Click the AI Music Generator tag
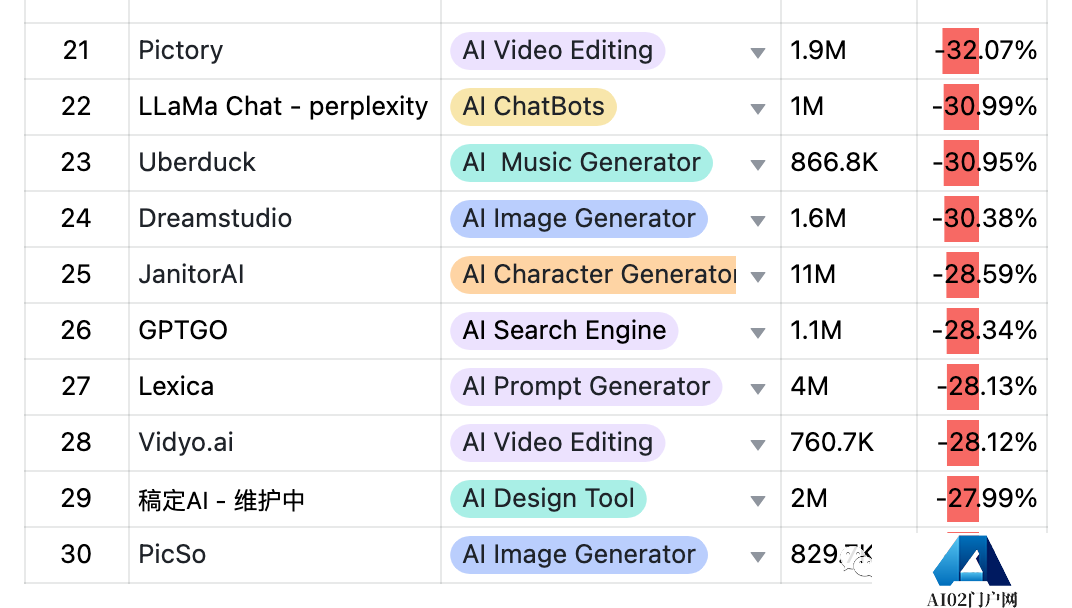This screenshot has height=608, width=1072. pos(581,163)
